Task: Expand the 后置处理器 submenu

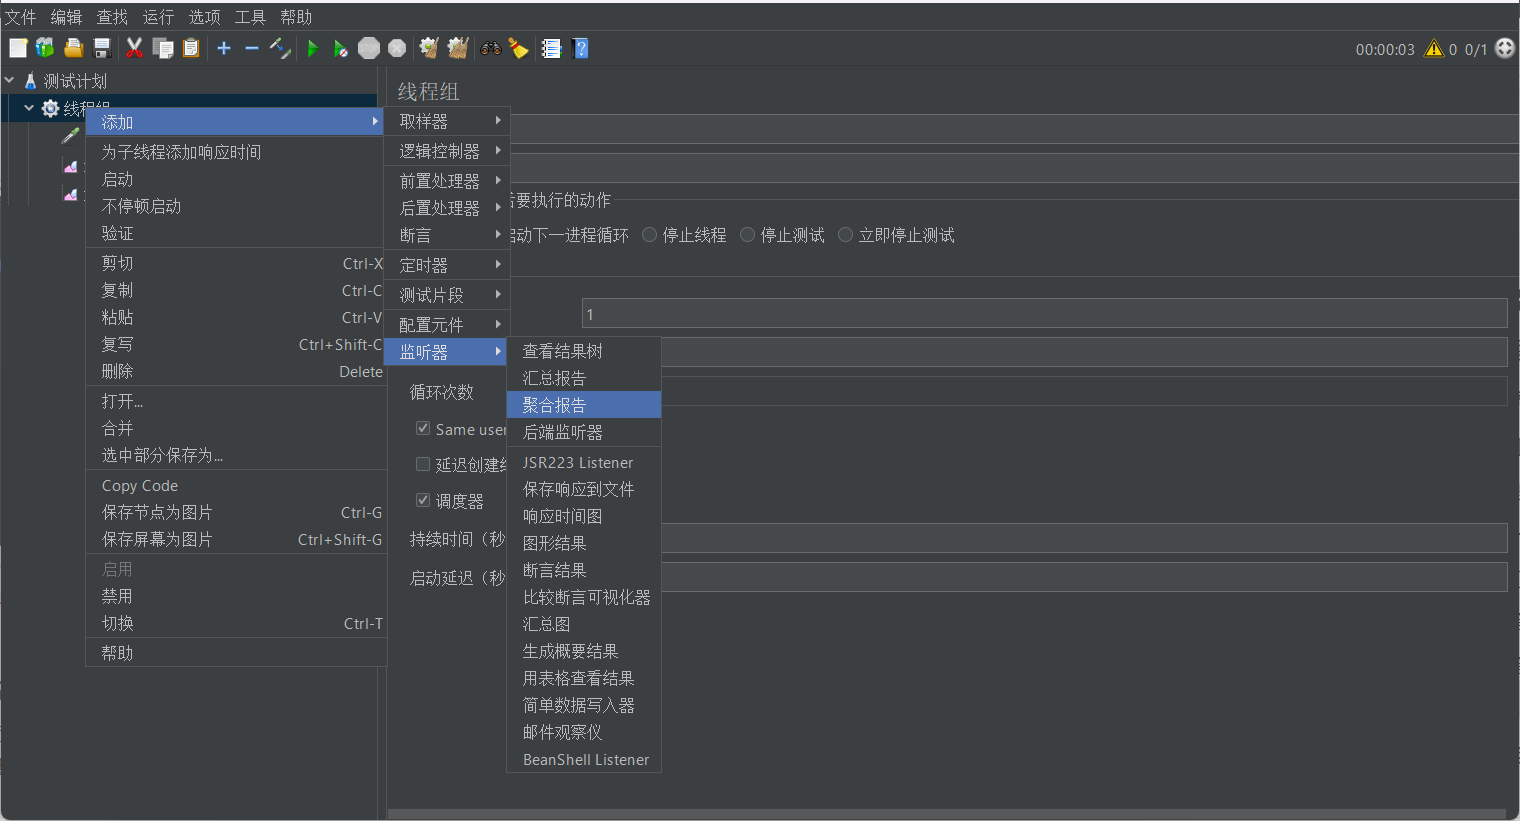Action: 447,208
